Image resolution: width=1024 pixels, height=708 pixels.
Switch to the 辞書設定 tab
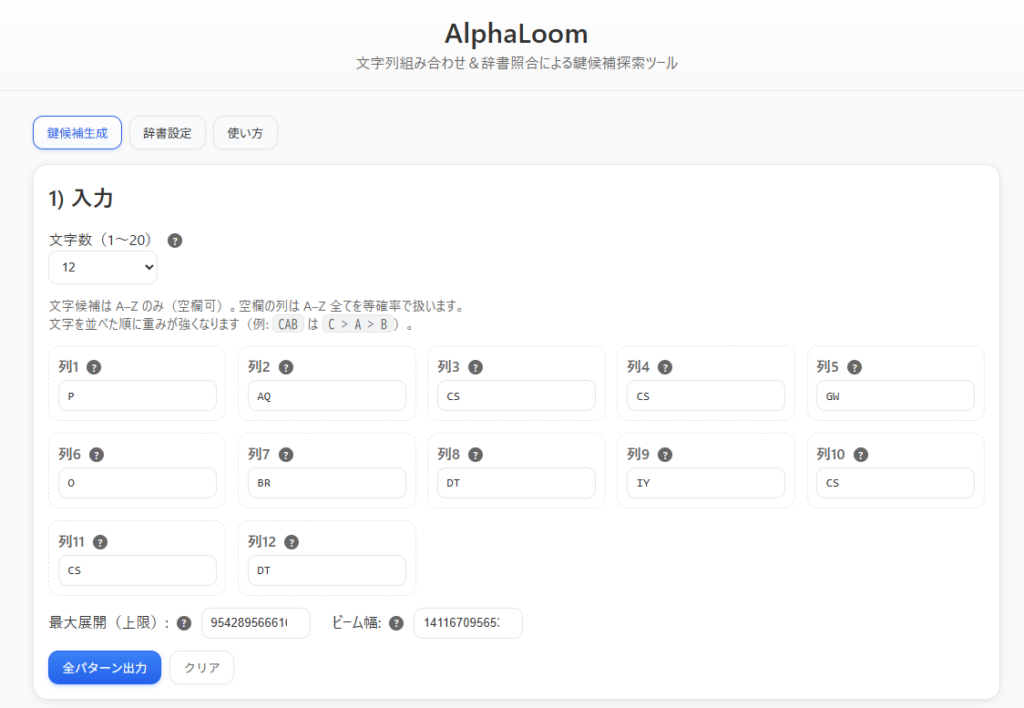(167, 133)
